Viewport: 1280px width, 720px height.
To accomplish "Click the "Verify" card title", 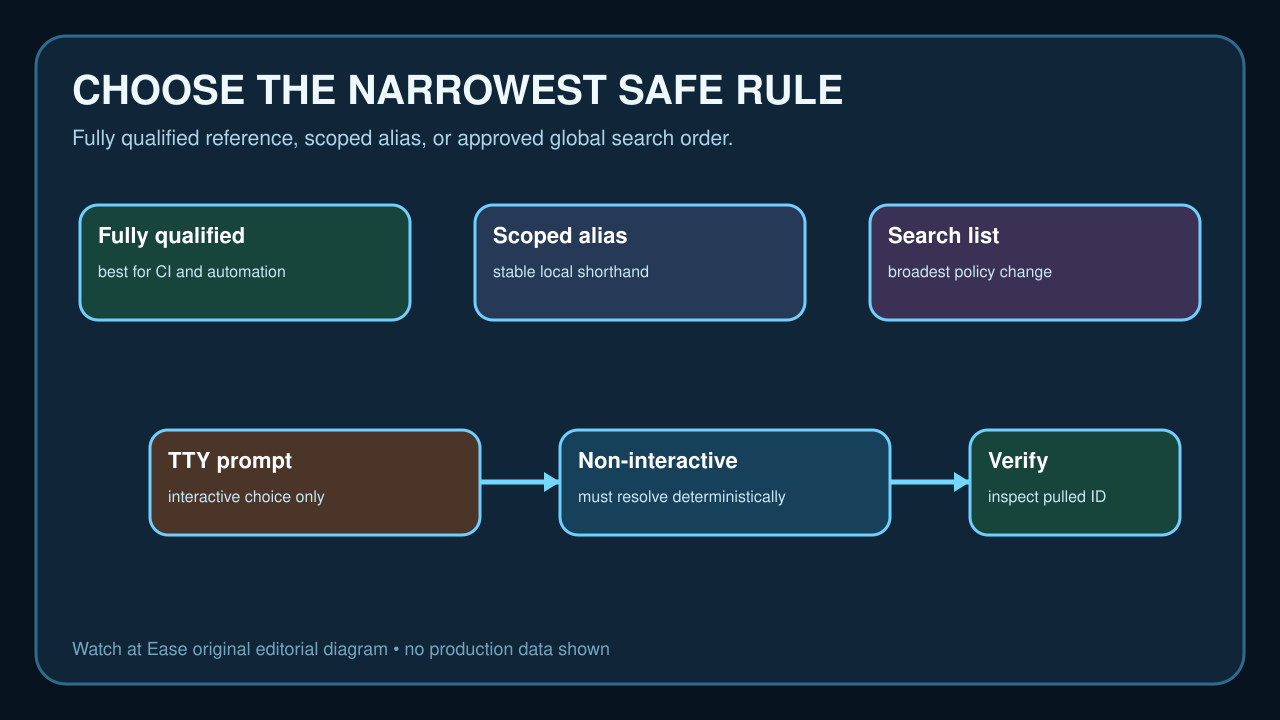I will (x=1018, y=461).
